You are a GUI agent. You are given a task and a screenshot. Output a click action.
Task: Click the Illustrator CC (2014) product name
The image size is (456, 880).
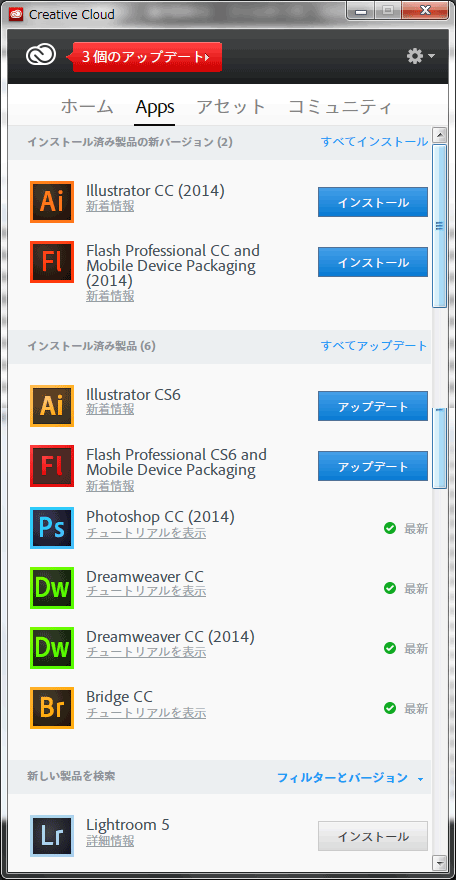(x=155, y=191)
